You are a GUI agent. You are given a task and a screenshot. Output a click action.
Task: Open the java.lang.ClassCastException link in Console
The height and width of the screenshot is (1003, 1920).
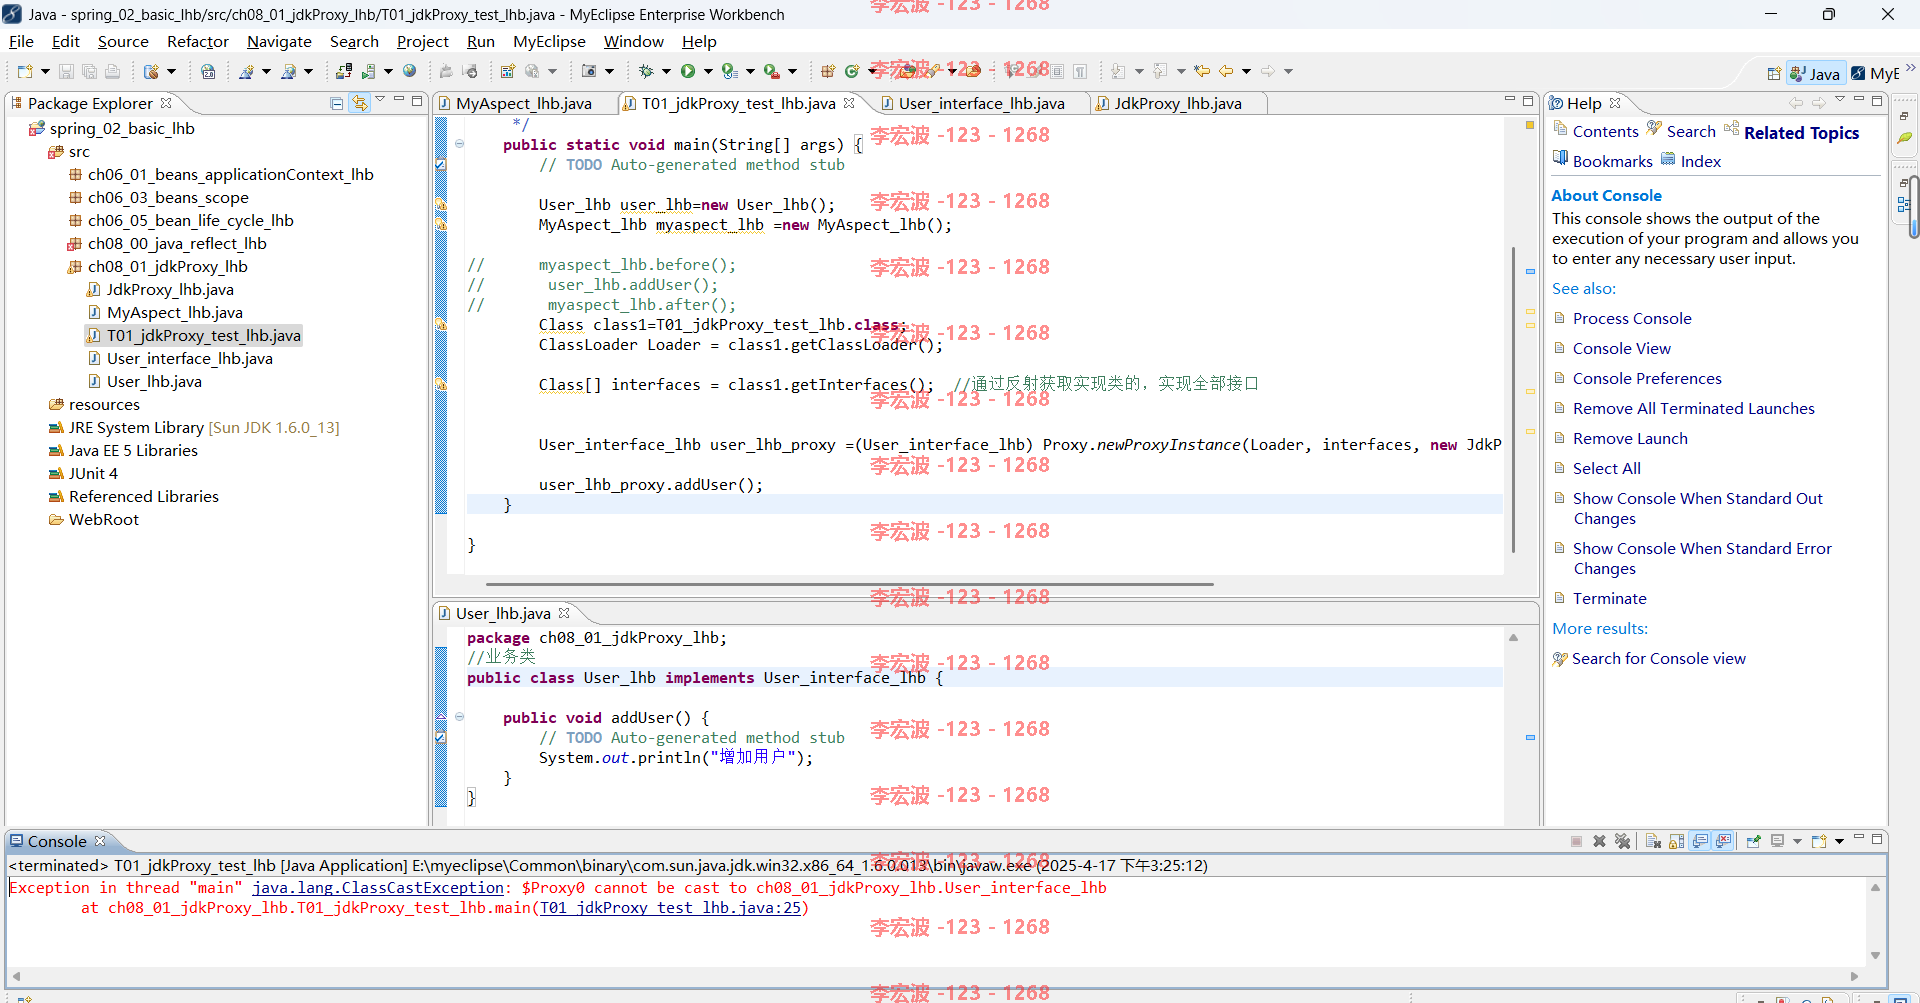point(378,888)
